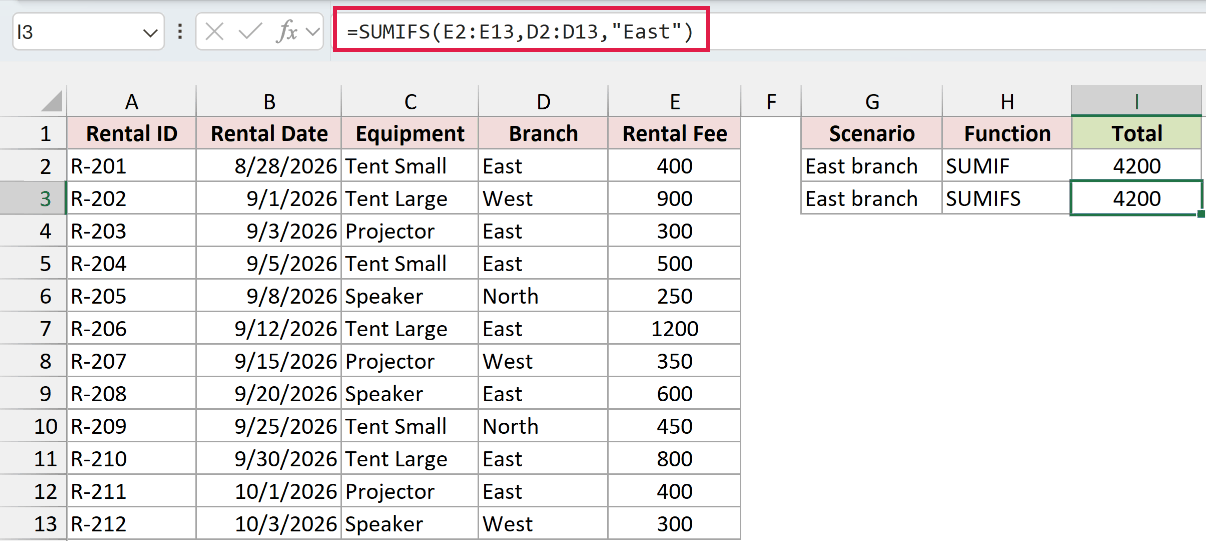Screen dimensions: 1206x541
Task: Open the Name Box dropdown arrow
Action: [151, 32]
